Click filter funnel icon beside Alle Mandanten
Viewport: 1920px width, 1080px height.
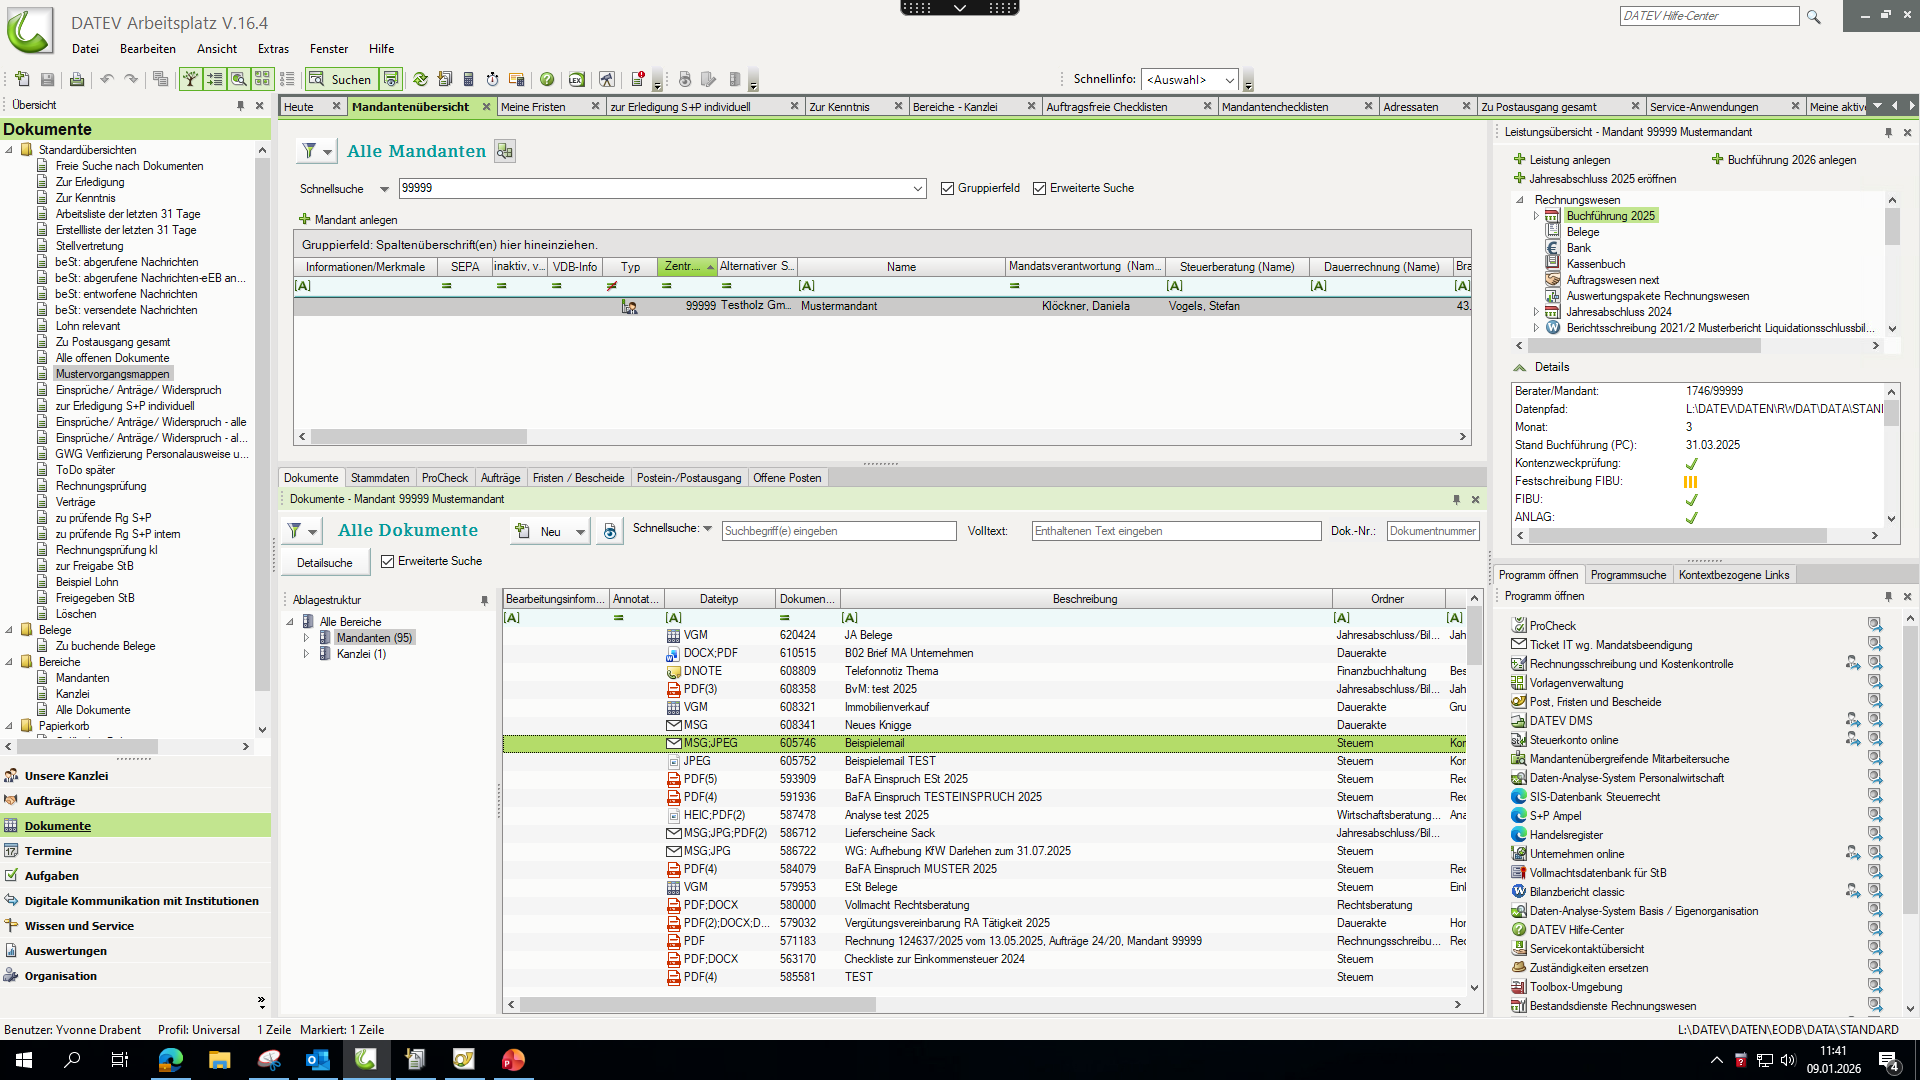click(x=310, y=151)
